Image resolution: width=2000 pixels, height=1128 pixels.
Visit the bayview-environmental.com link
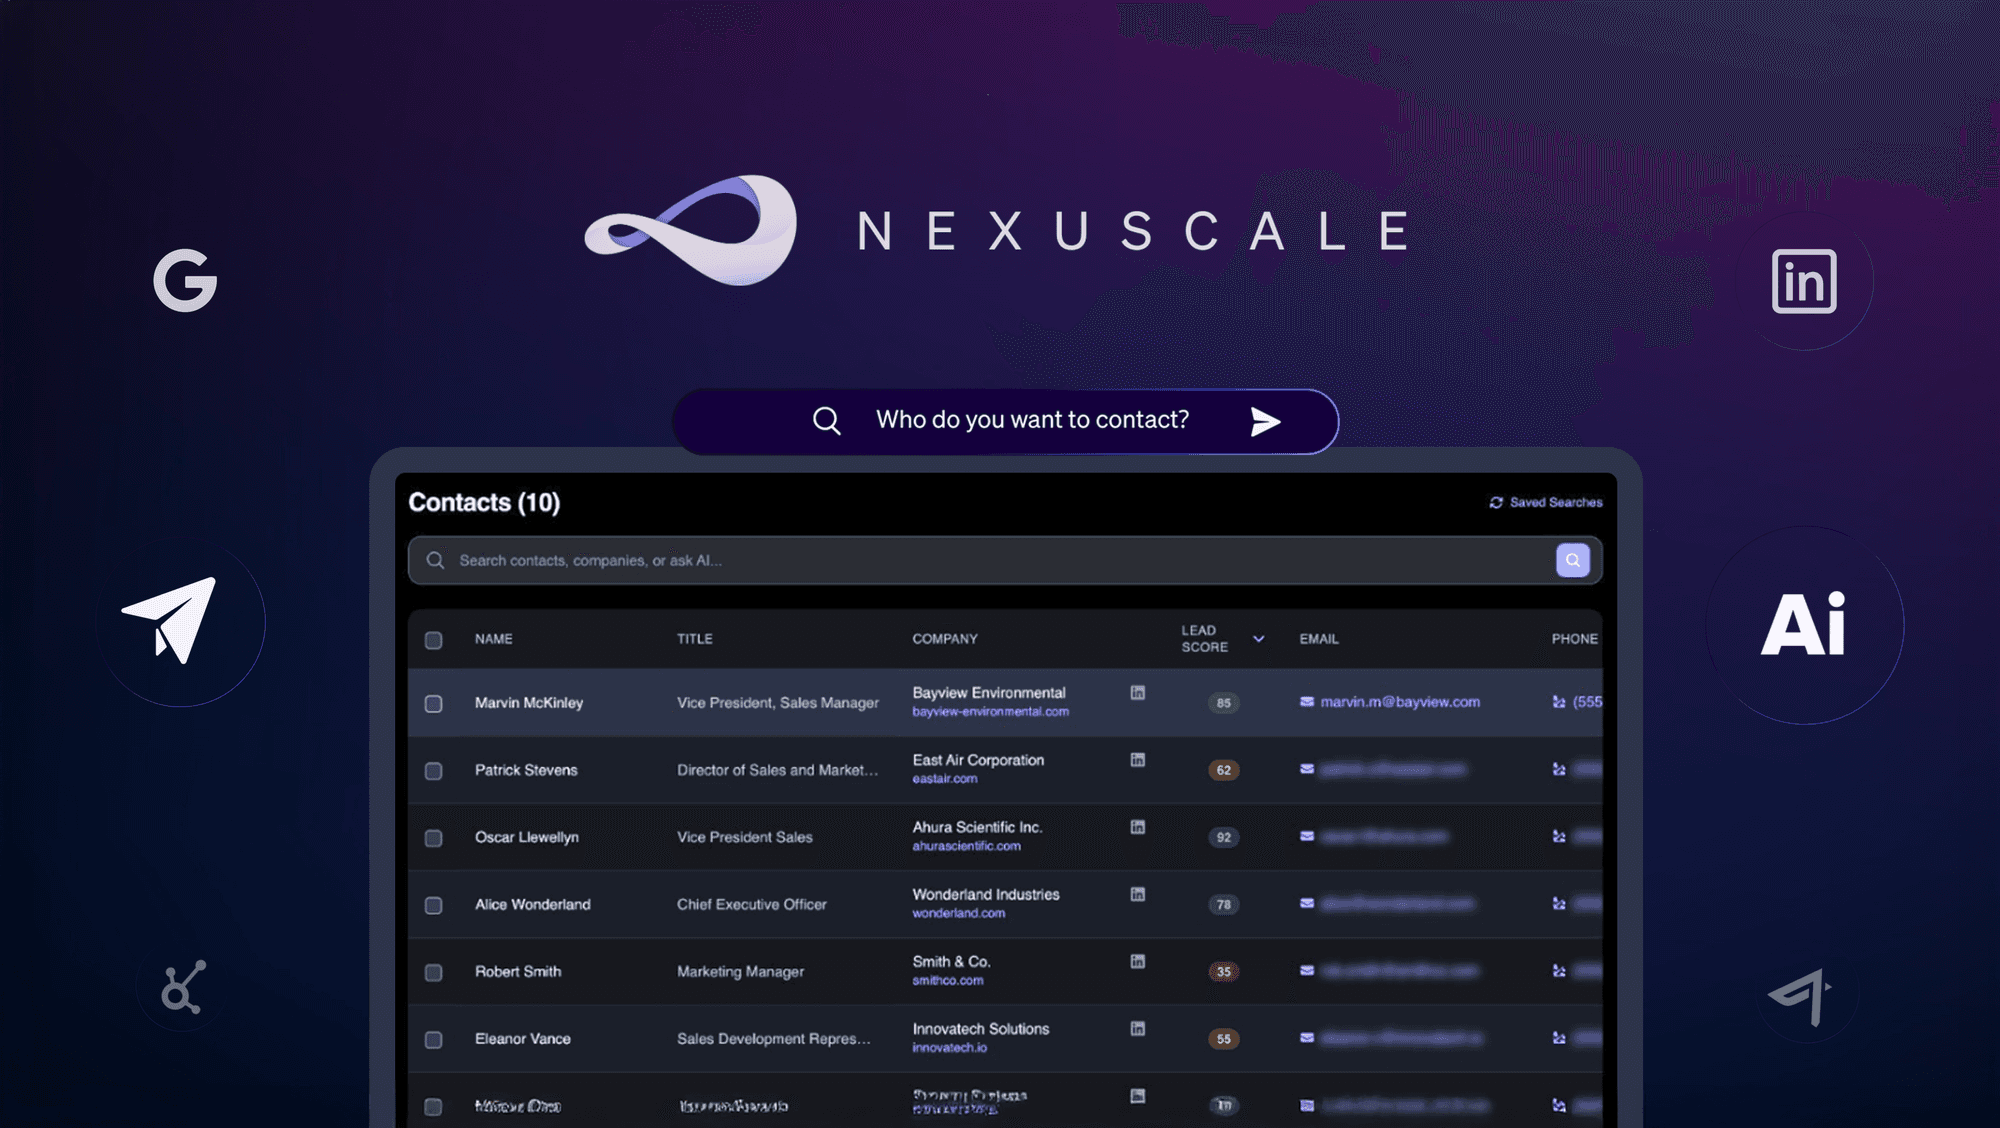point(990,714)
